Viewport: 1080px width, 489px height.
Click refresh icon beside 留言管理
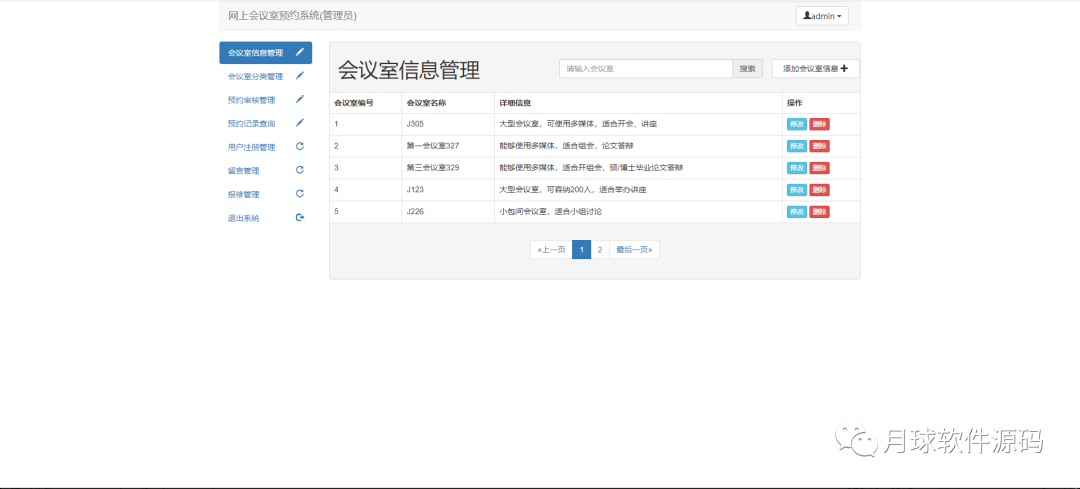click(x=300, y=170)
